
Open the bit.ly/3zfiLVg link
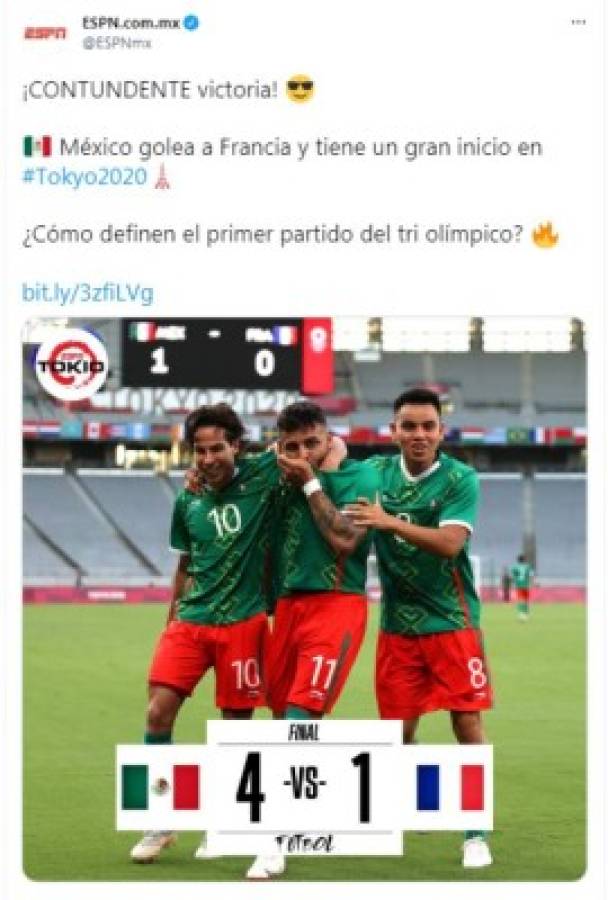coord(87,293)
